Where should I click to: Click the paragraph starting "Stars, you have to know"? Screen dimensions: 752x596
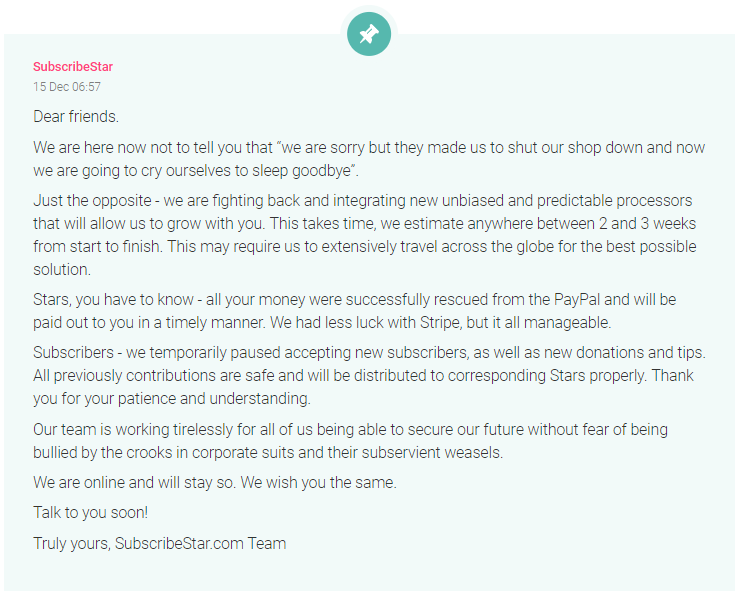coord(354,311)
